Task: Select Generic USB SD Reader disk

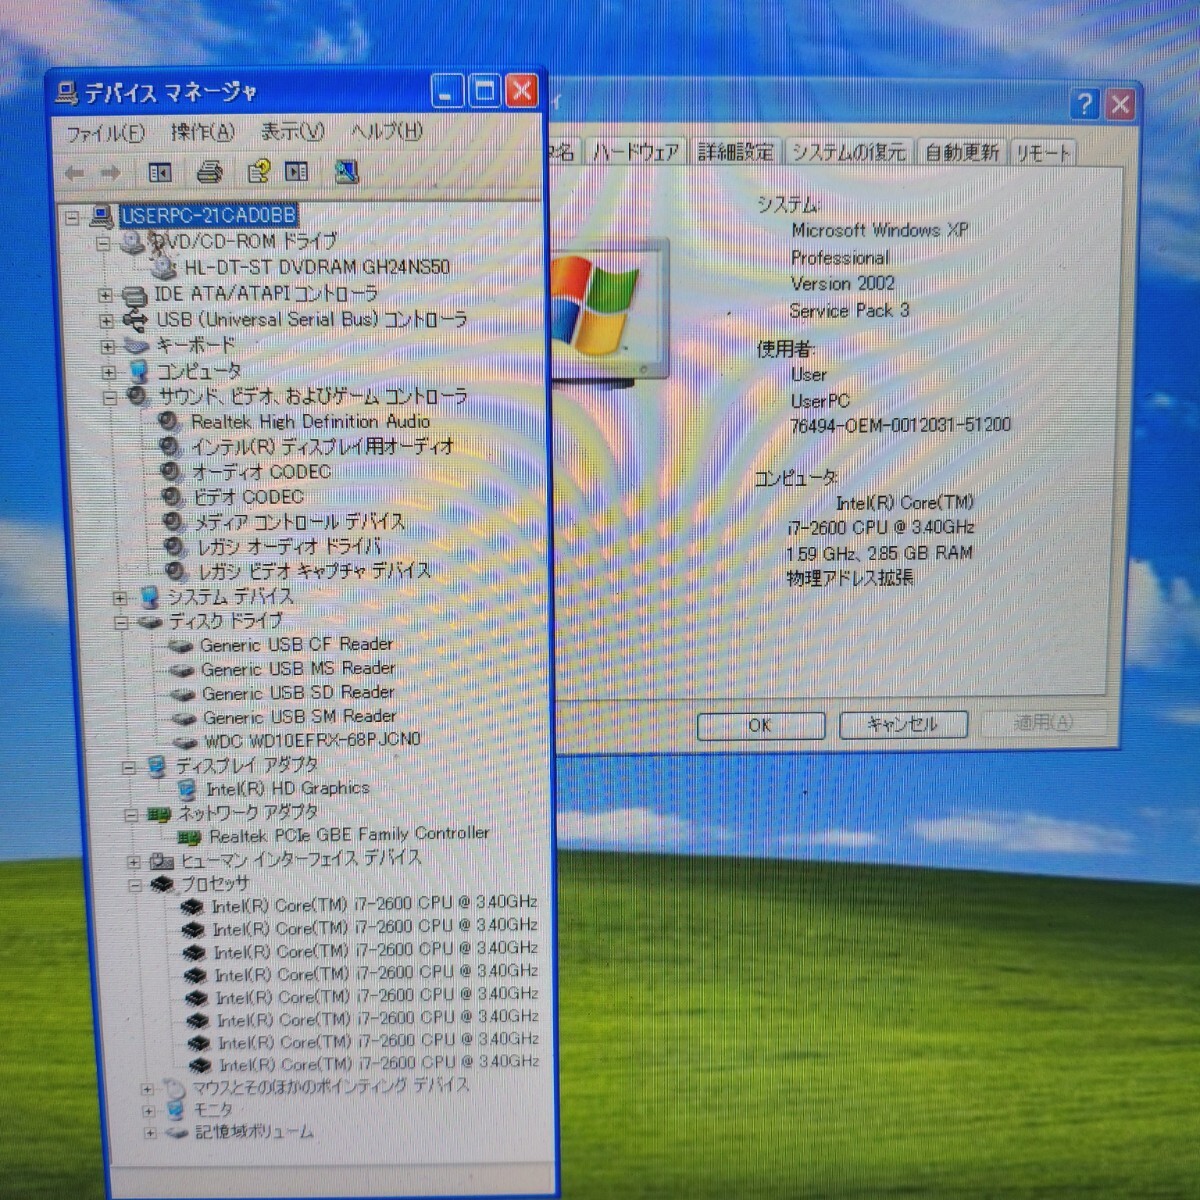Action: point(298,693)
